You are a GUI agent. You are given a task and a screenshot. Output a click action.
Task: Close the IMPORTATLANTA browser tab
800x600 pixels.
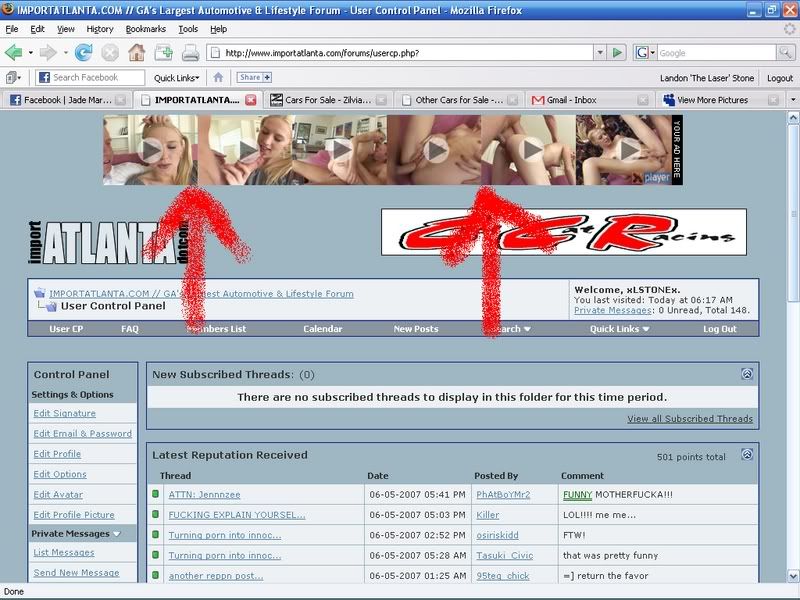(x=250, y=100)
